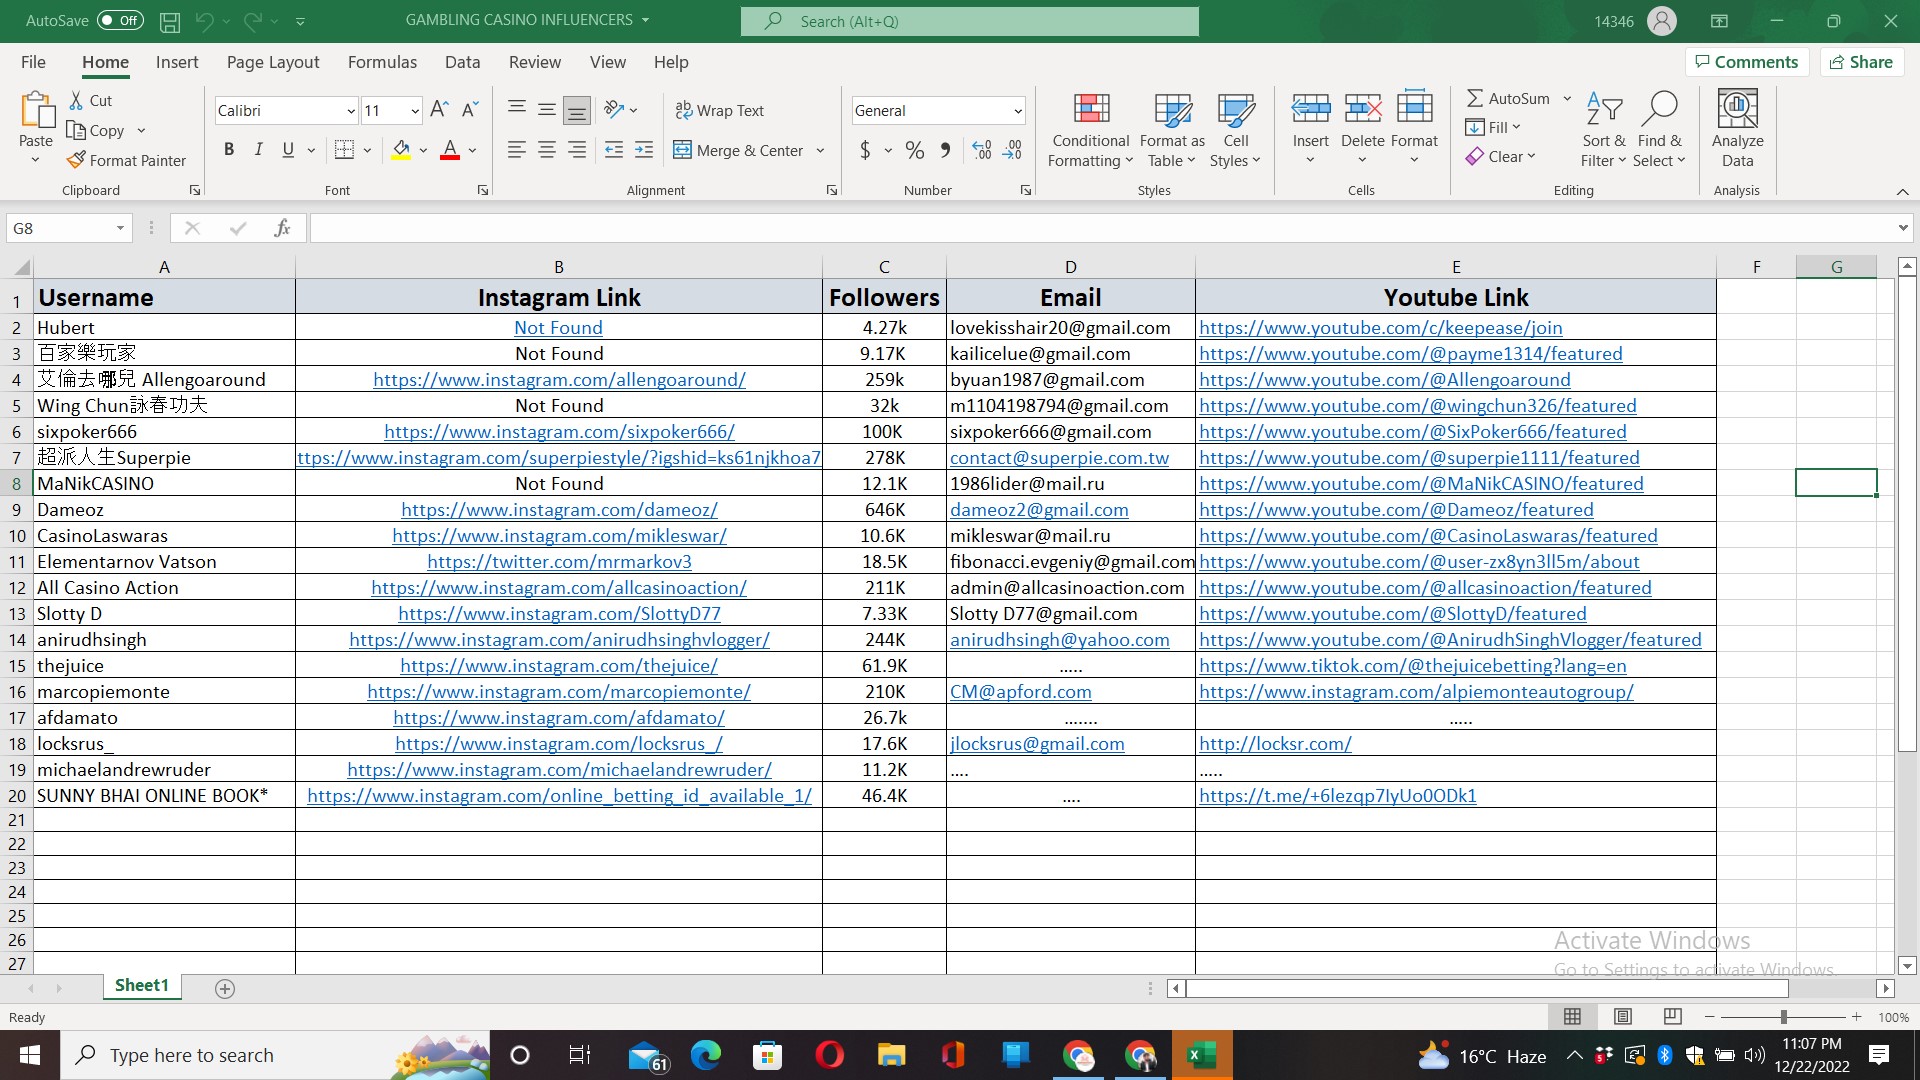
Task: Toggle bold formatting on
Action: [x=228, y=149]
